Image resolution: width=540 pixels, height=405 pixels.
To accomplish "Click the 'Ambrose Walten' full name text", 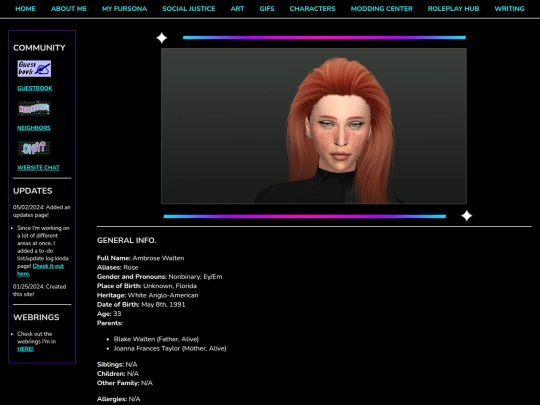I will coord(158,258).
